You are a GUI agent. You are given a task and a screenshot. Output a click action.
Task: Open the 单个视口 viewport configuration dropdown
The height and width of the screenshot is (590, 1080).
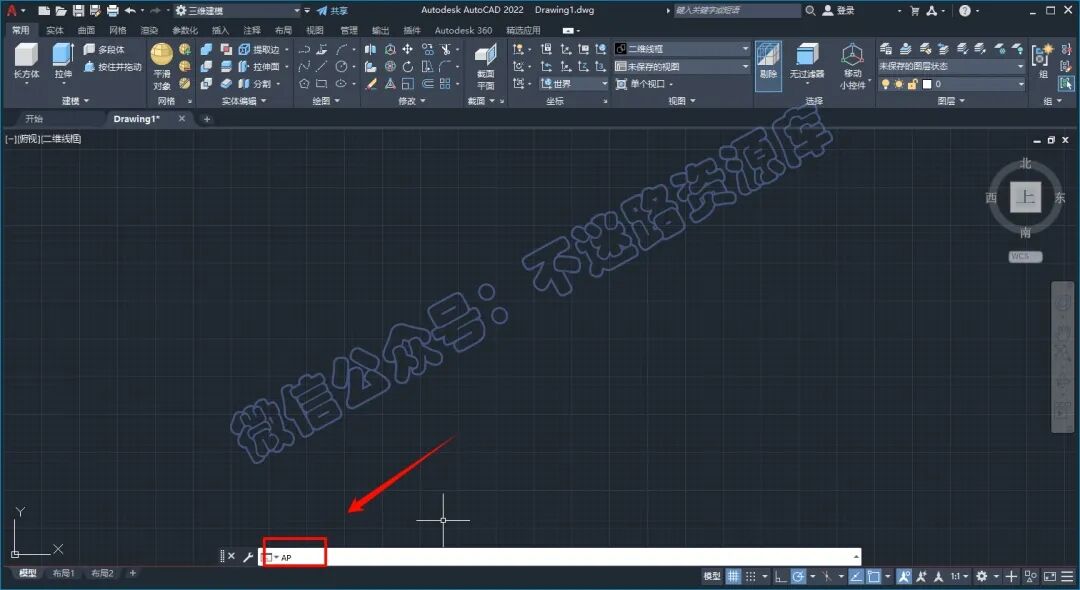644,83
